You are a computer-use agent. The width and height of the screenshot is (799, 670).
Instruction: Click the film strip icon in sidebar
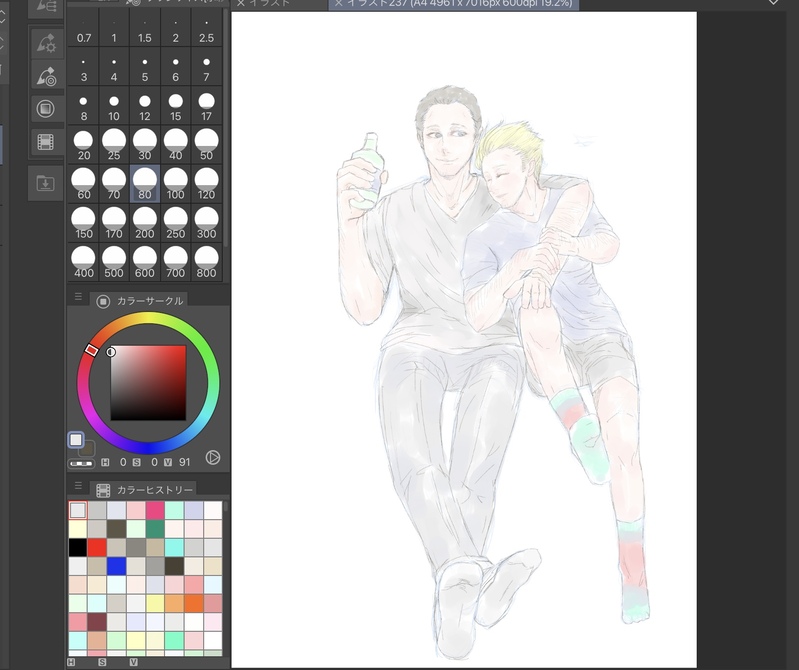click(x=46, y=141)
